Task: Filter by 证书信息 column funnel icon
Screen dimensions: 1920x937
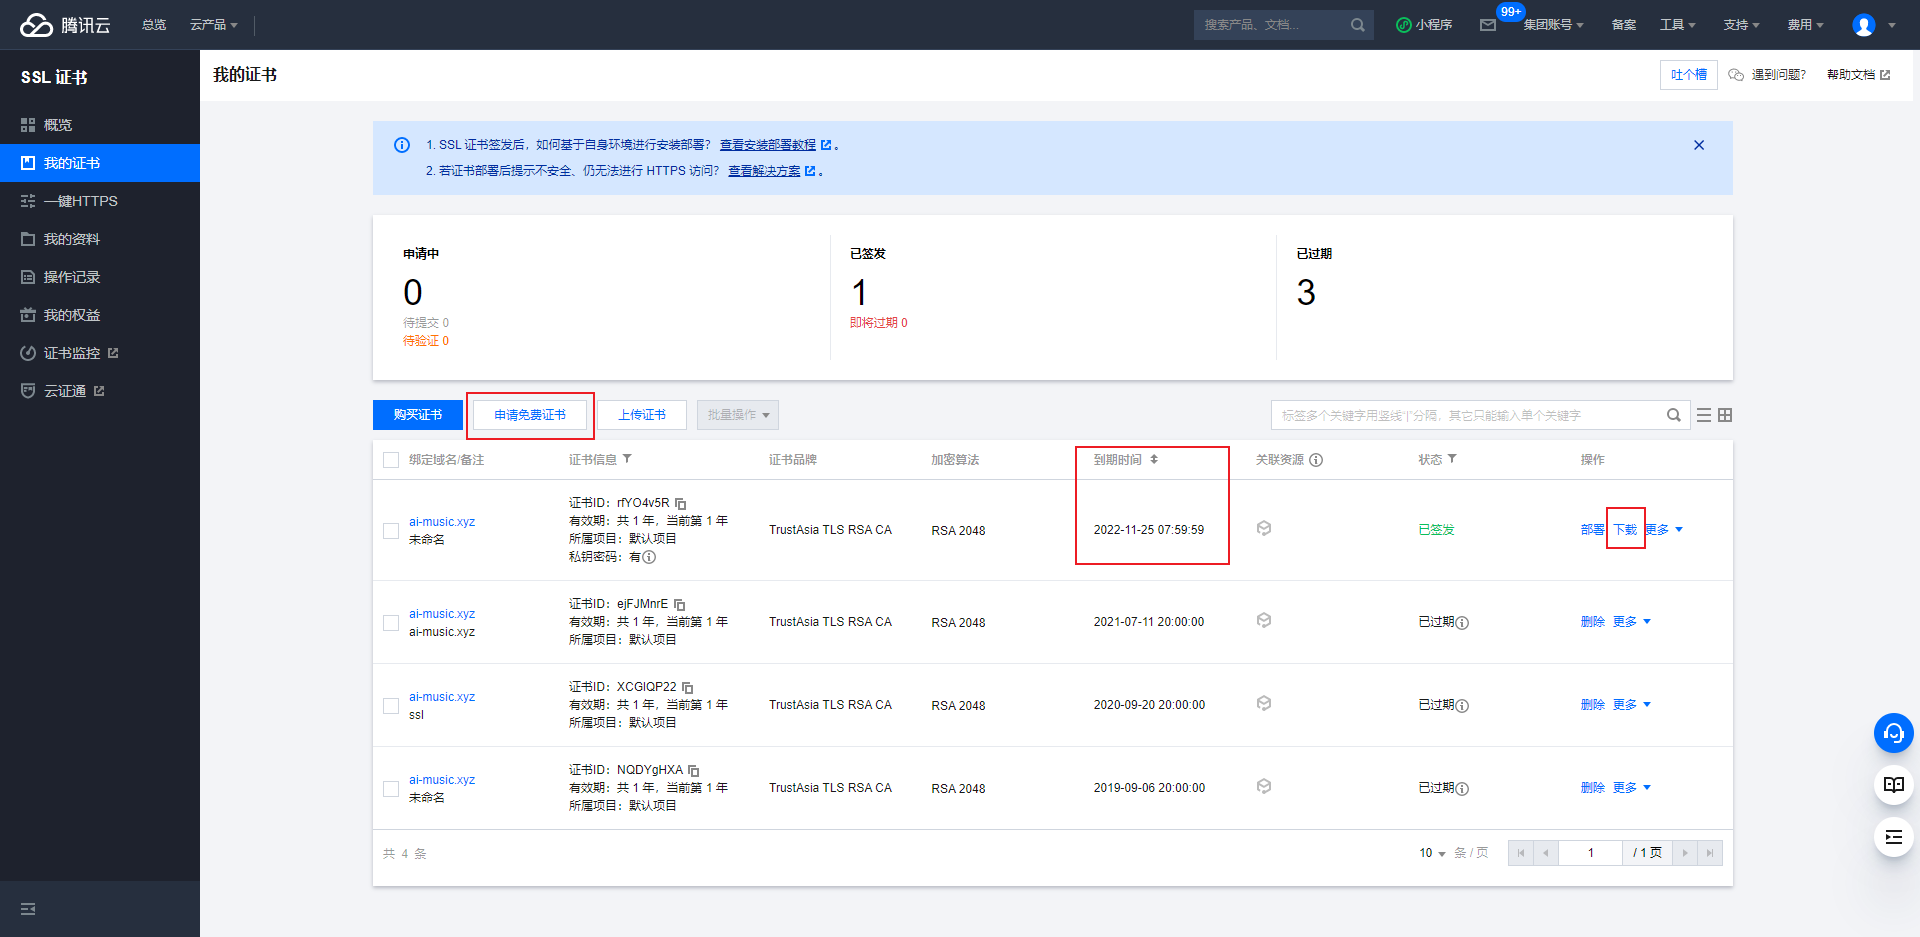Action: pos(627,459)
